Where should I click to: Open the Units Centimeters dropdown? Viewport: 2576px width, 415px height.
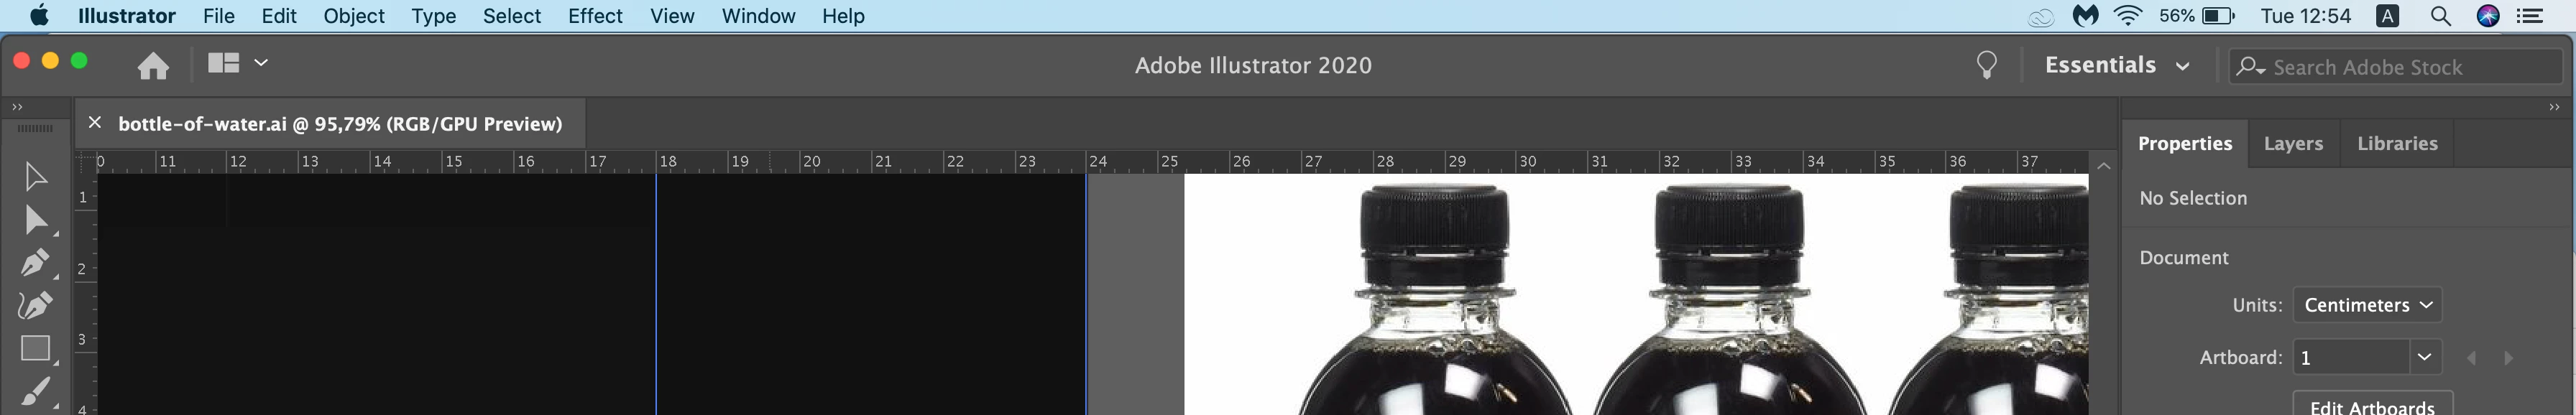click(2366, 305)
